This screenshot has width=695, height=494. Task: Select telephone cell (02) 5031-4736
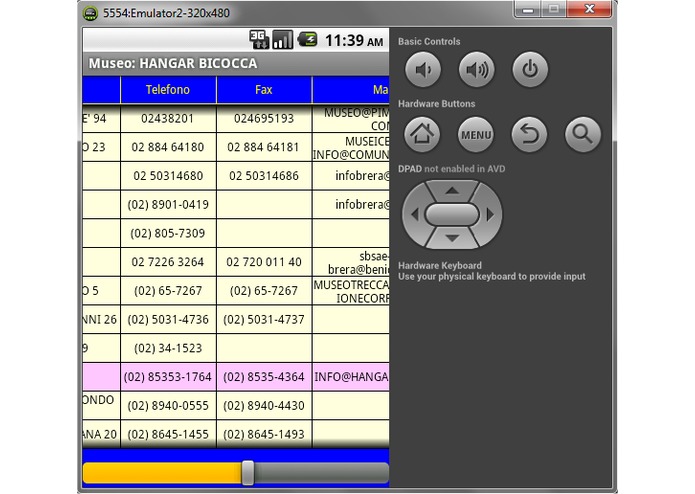pos(168,319)
